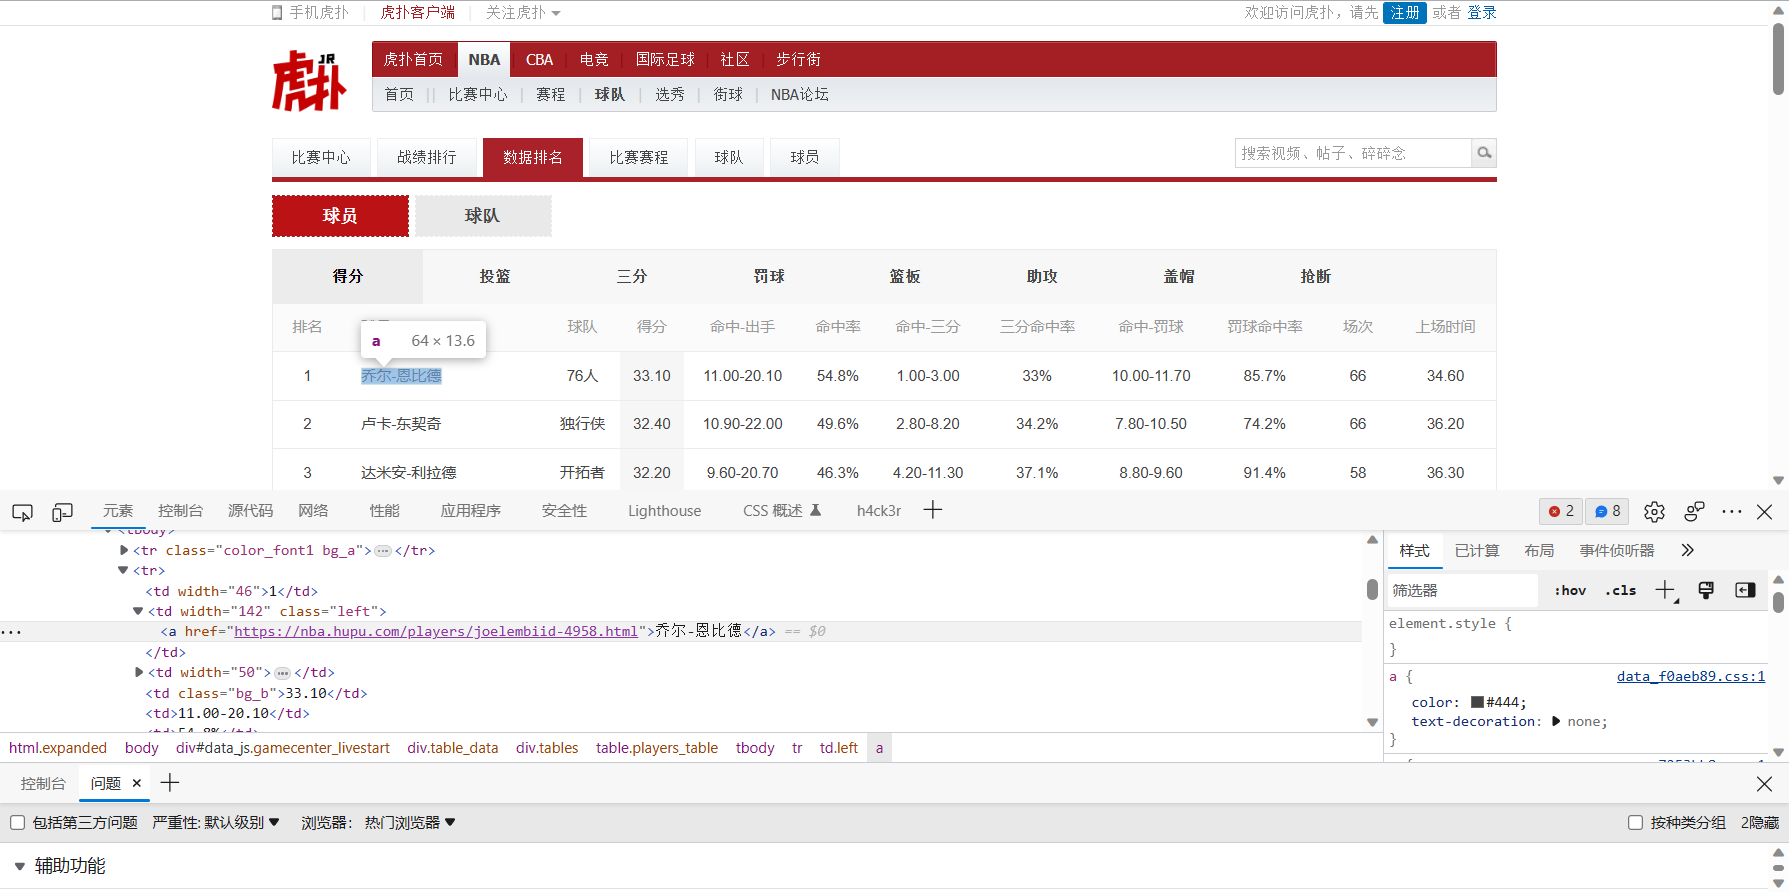Click the Hupu red logo
This screenshot has width=1789, height=892.
[309, 80]
